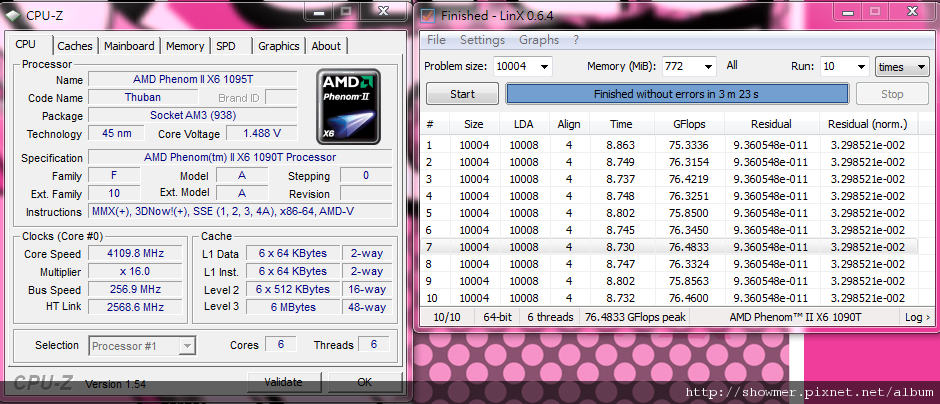This screenshot has width=940, height=404.
Task: Click the Level 3 cache value 6 MBytes
Action: point(293,307)
